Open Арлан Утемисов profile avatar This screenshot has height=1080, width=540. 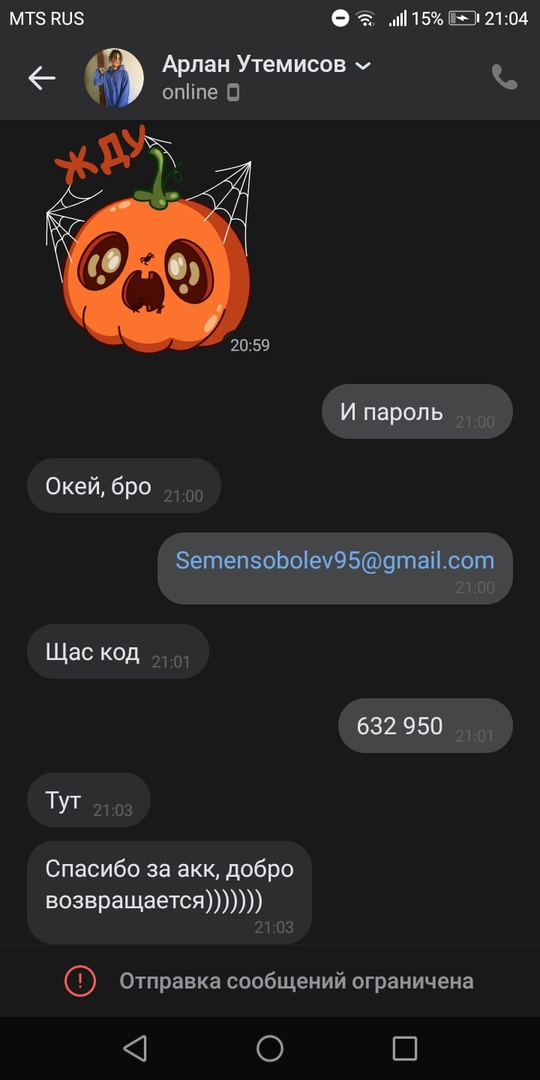tap(114, 78)
